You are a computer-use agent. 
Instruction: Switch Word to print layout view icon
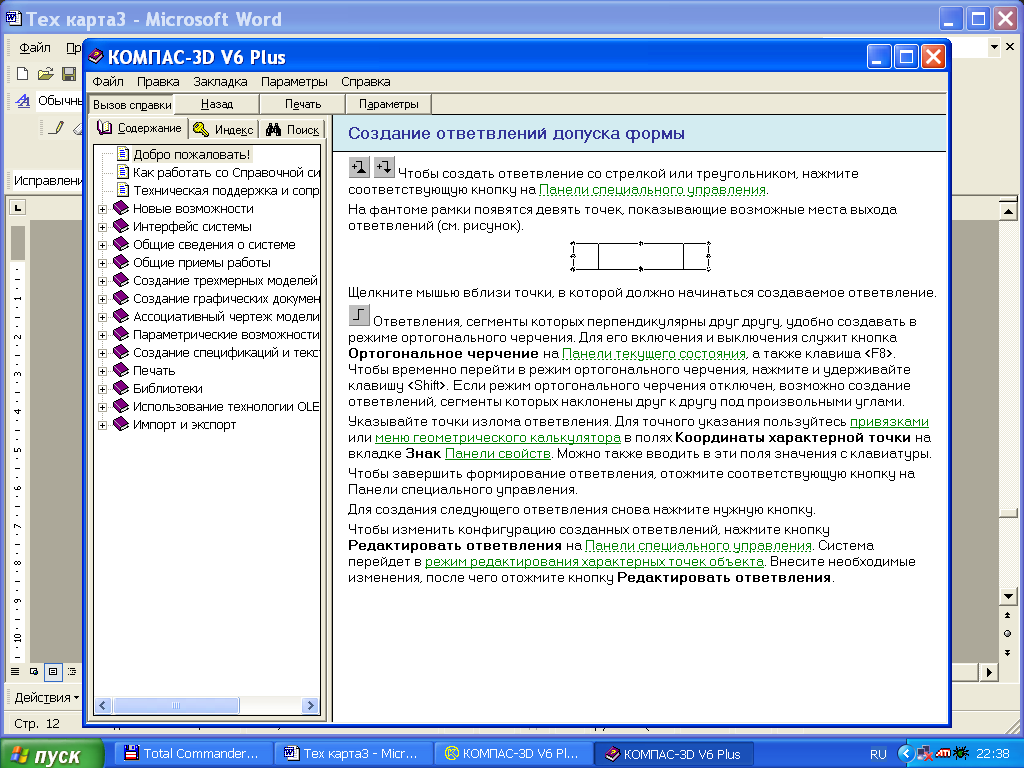tap(53, 671)
